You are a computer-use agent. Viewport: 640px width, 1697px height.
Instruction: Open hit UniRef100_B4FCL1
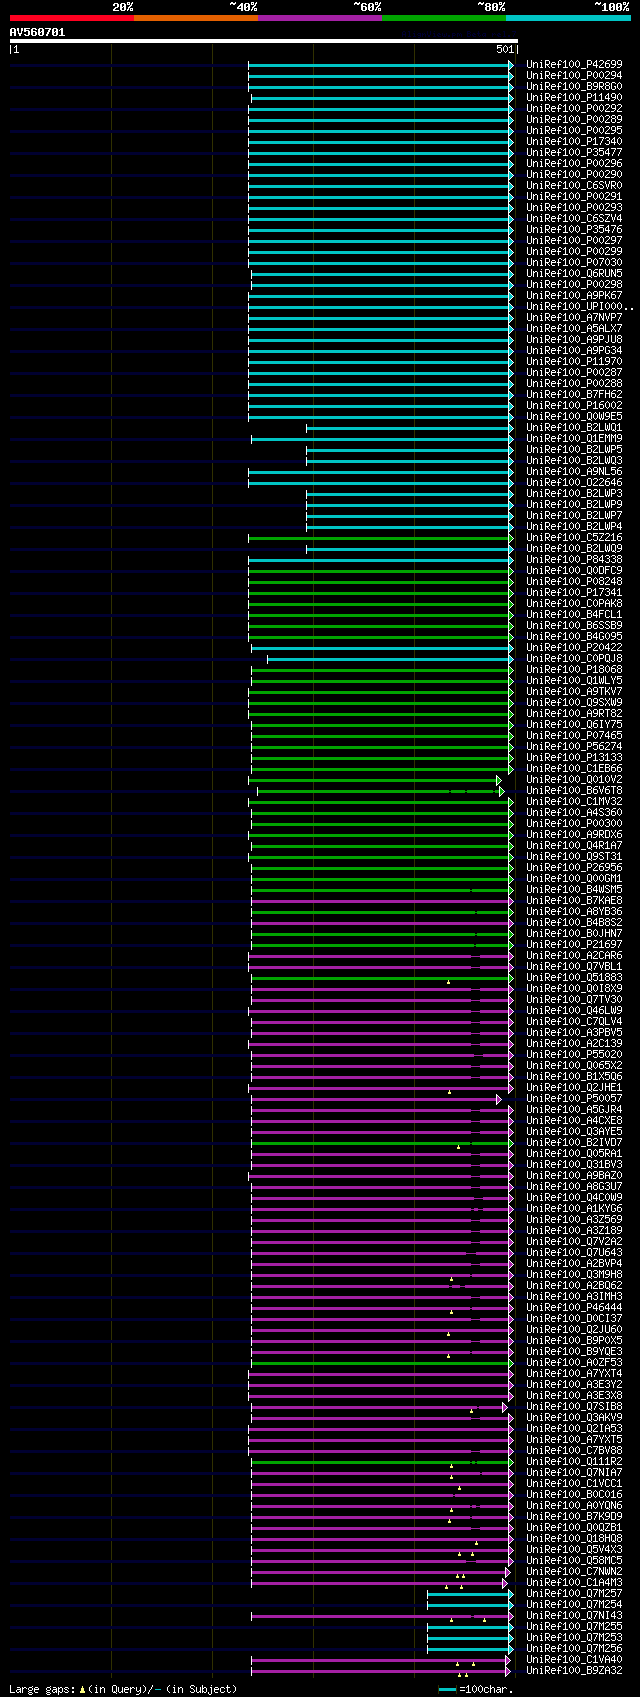(x=574, y=614)
